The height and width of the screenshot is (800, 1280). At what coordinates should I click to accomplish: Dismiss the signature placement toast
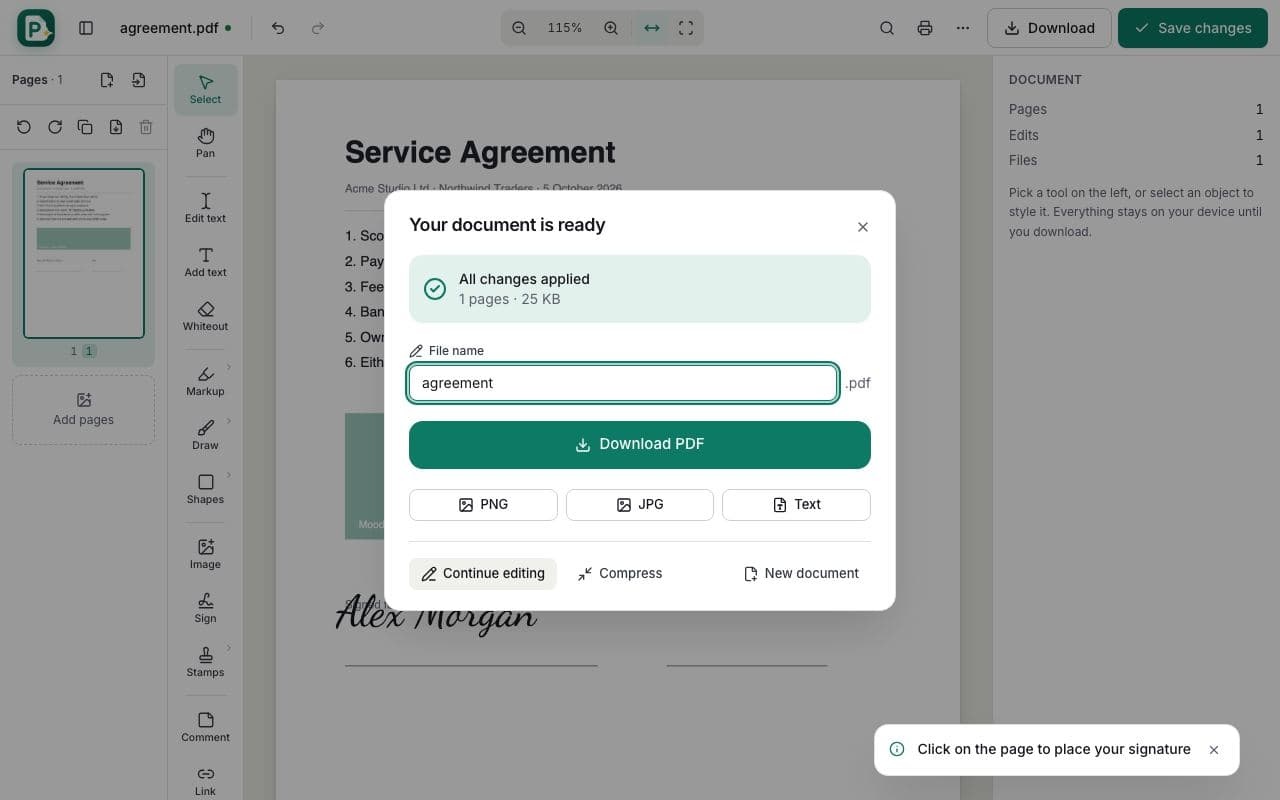pos(1214,750)
